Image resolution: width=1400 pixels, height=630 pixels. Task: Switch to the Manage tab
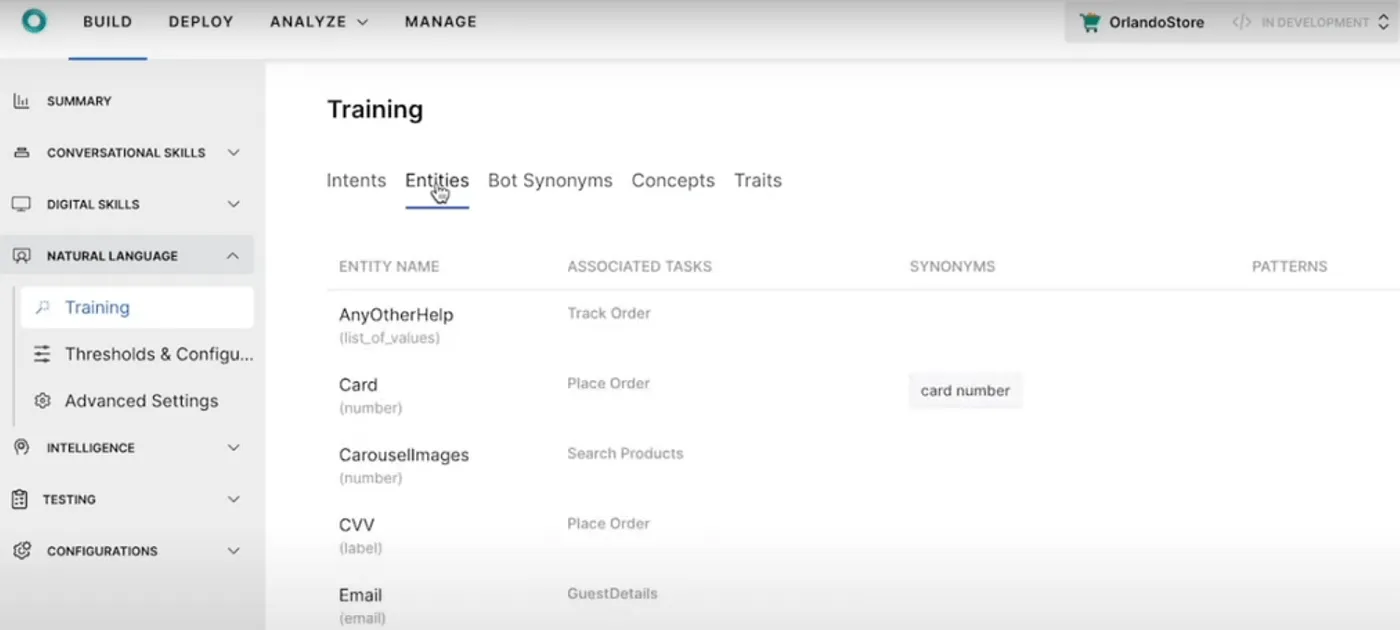(x=441, y=22)
